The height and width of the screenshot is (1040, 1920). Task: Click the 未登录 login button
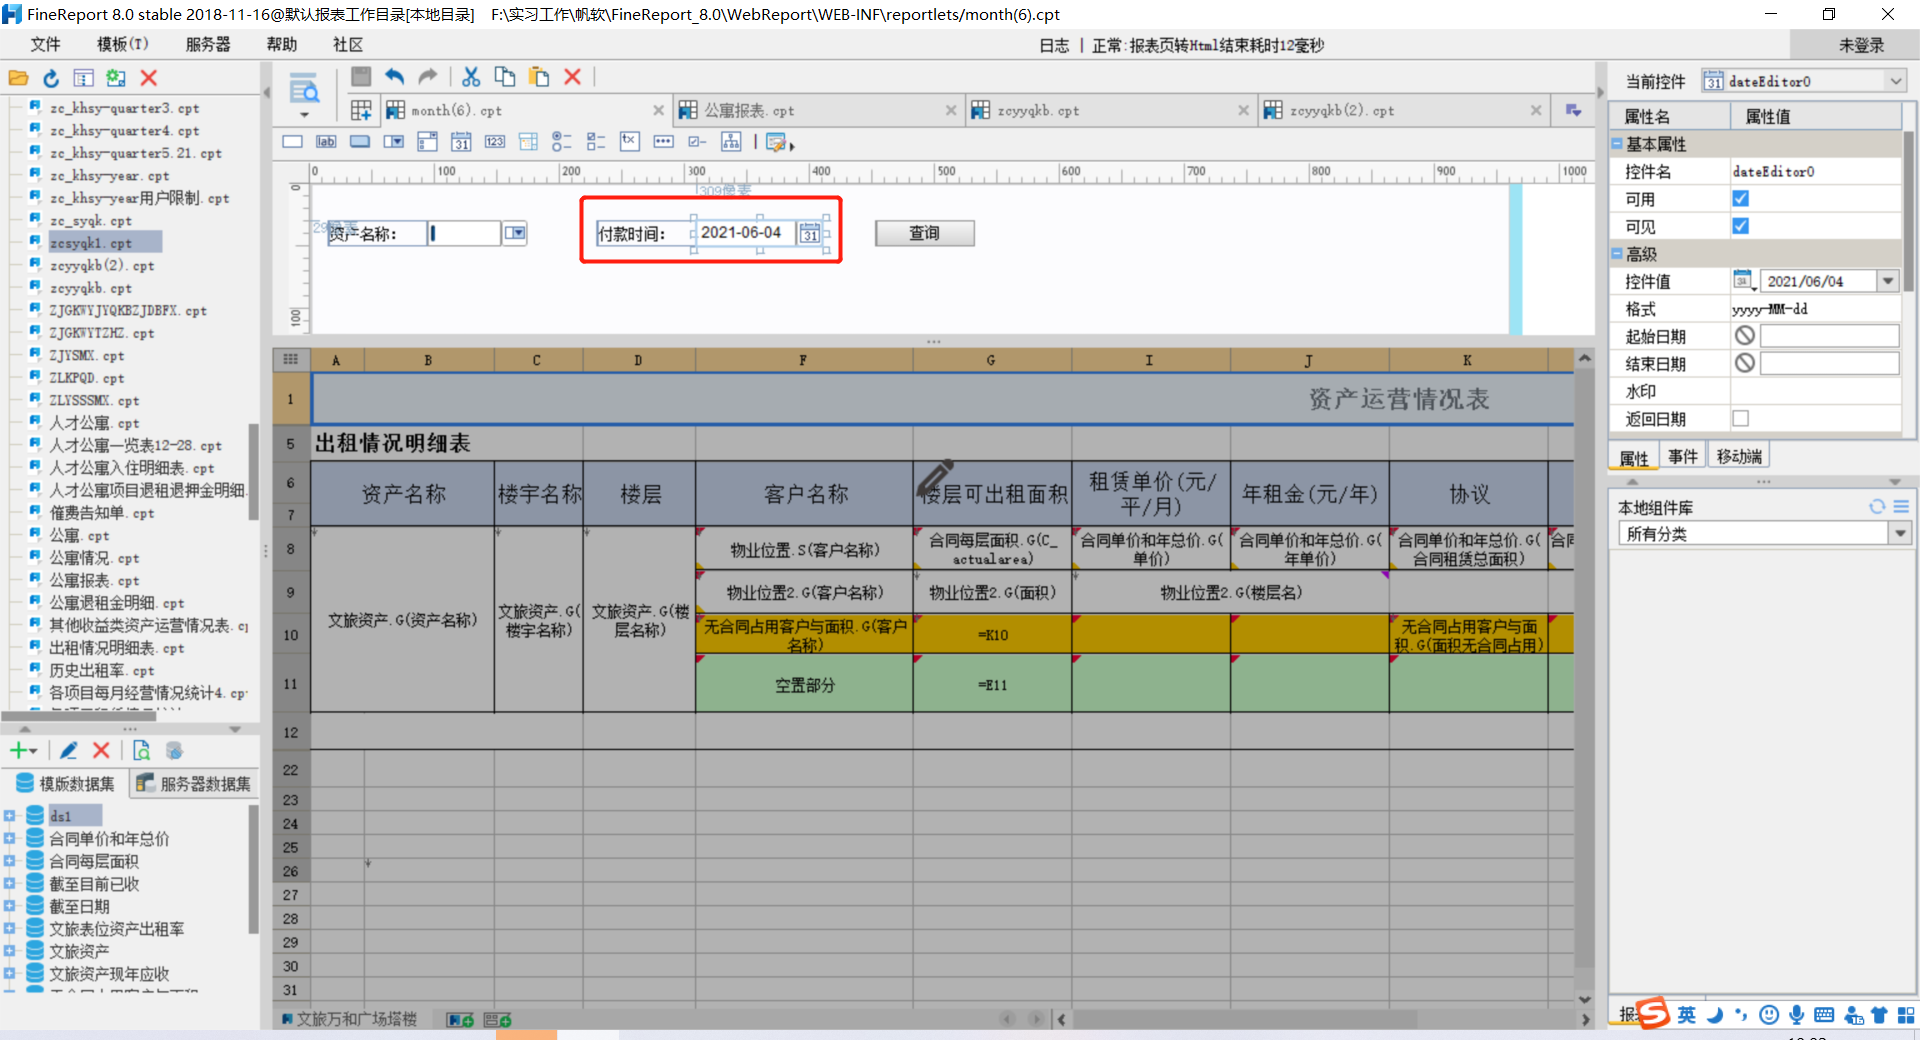(1861, 45)
